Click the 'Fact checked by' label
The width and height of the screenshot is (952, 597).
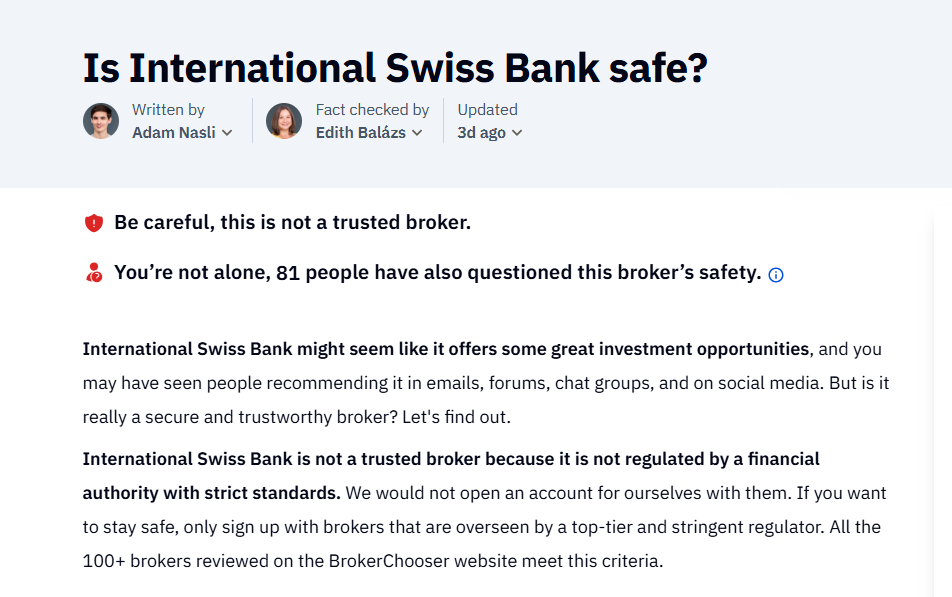pyautogui.click(x=372, y=110)
